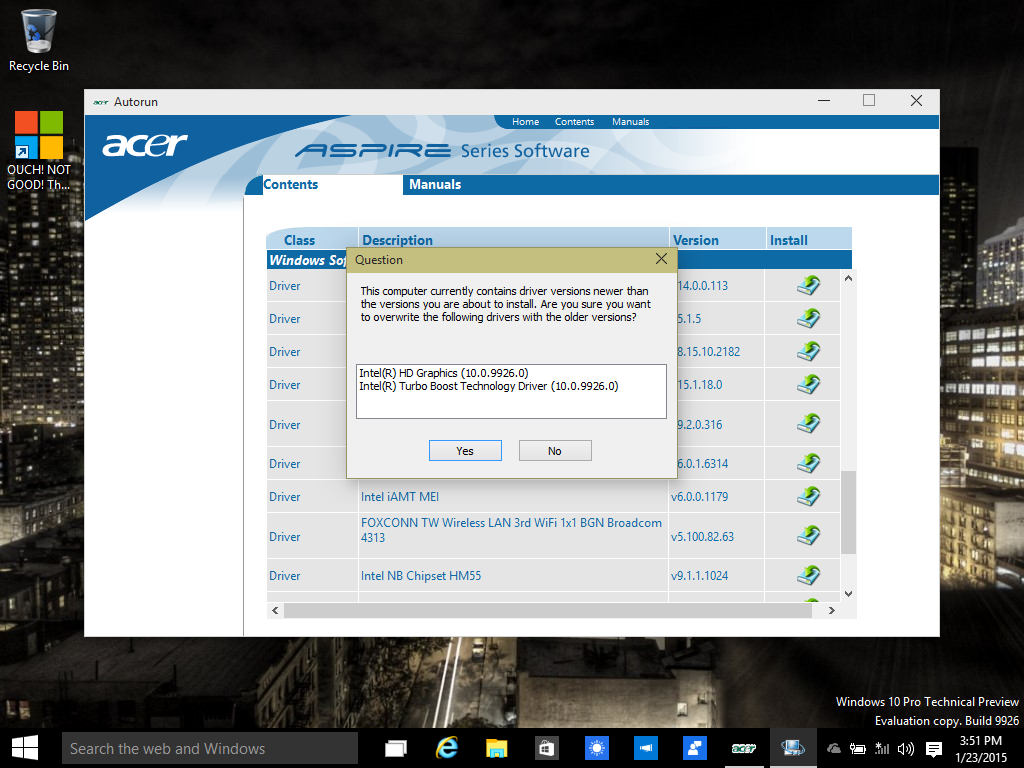This screenshot has height=768, width=1024.
Task: Open File Explorer from the taskbar
Action: [x=496, y=748]
